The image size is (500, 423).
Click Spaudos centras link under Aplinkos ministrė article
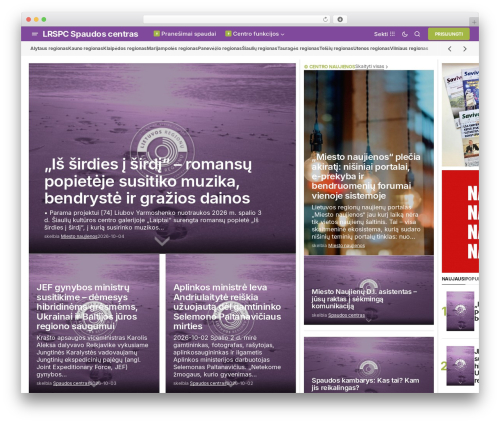208,383
